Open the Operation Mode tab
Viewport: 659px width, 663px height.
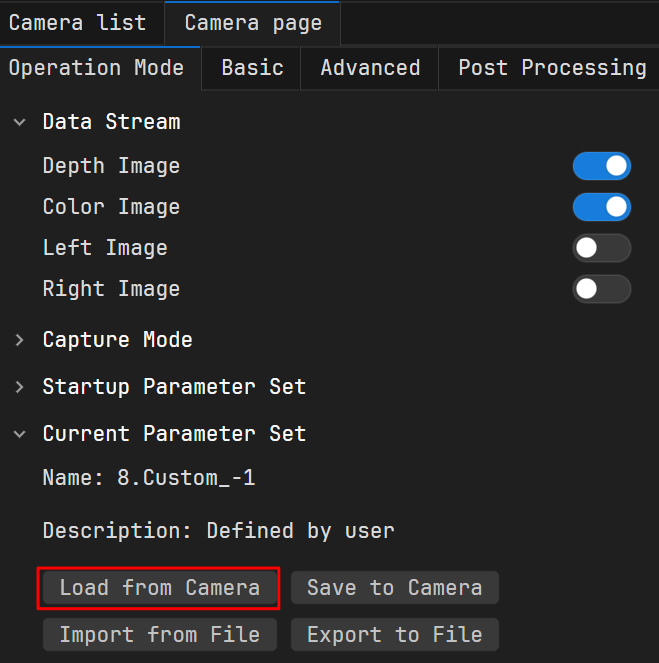tap(96, 68)
